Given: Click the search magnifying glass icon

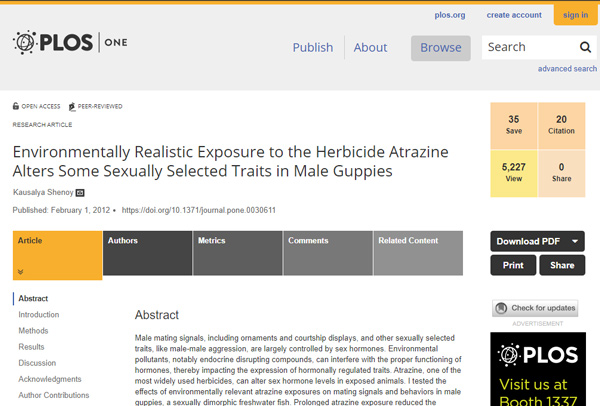Looking at the screenshot, I should pyautogui.click(x=585, y=47).
